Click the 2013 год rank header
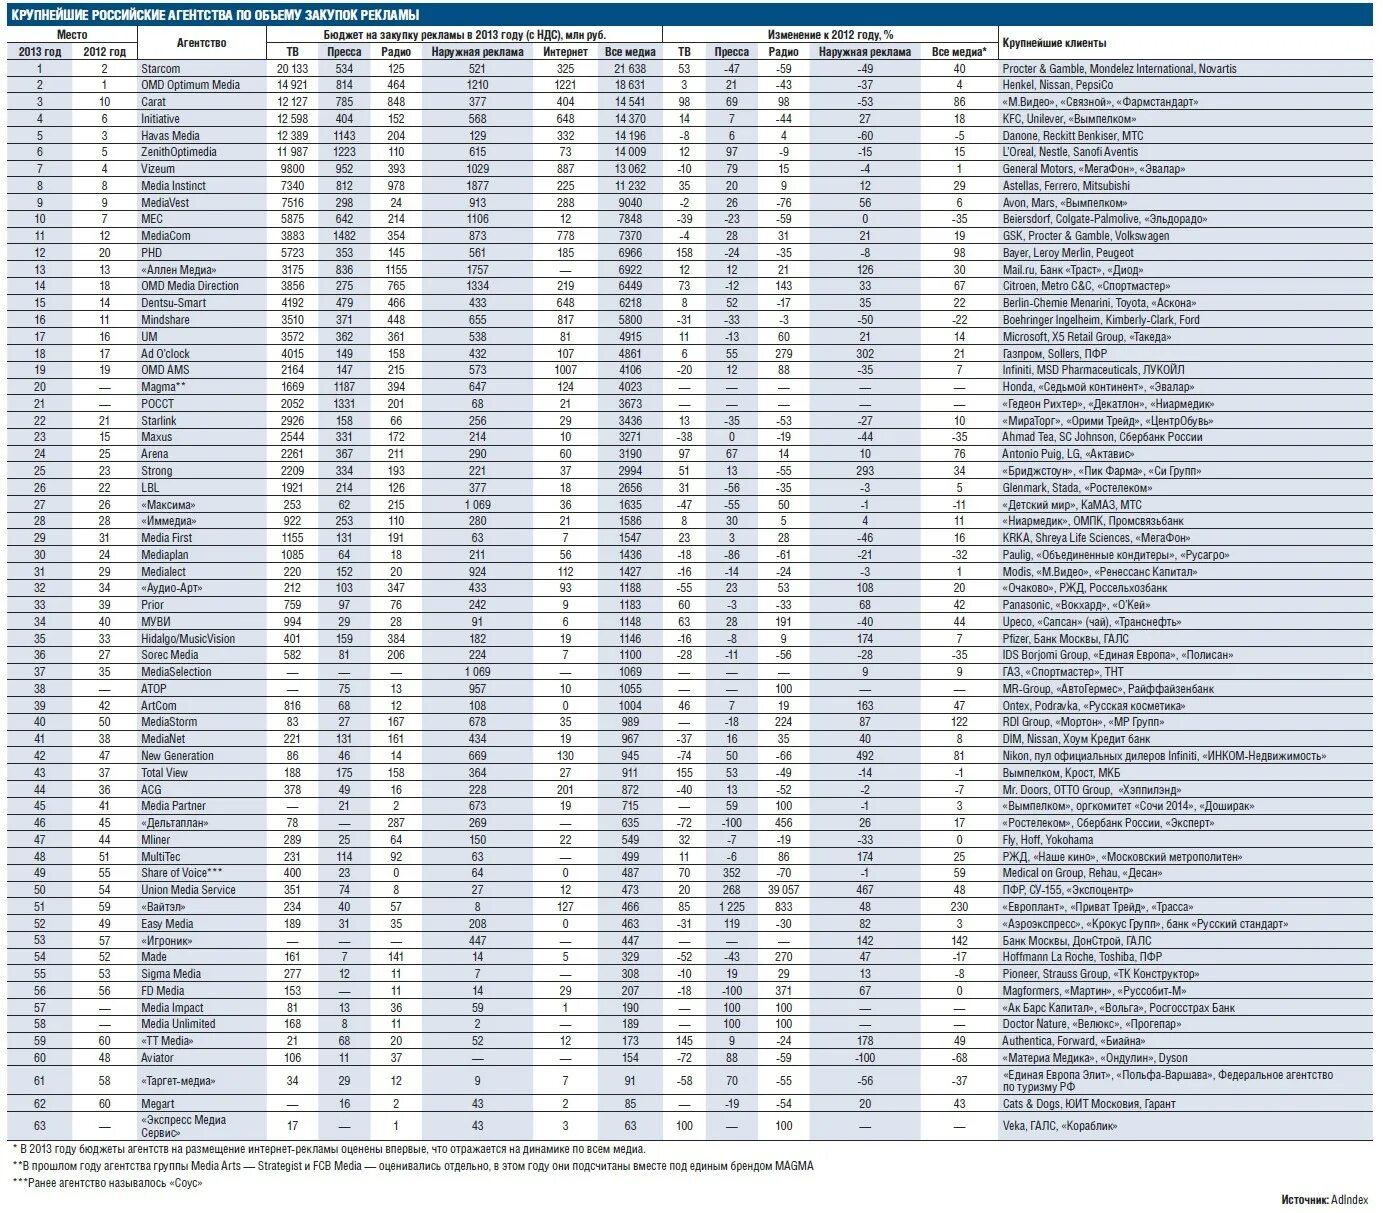The width and height of the screenshot is (1383, 1213). 40,52
